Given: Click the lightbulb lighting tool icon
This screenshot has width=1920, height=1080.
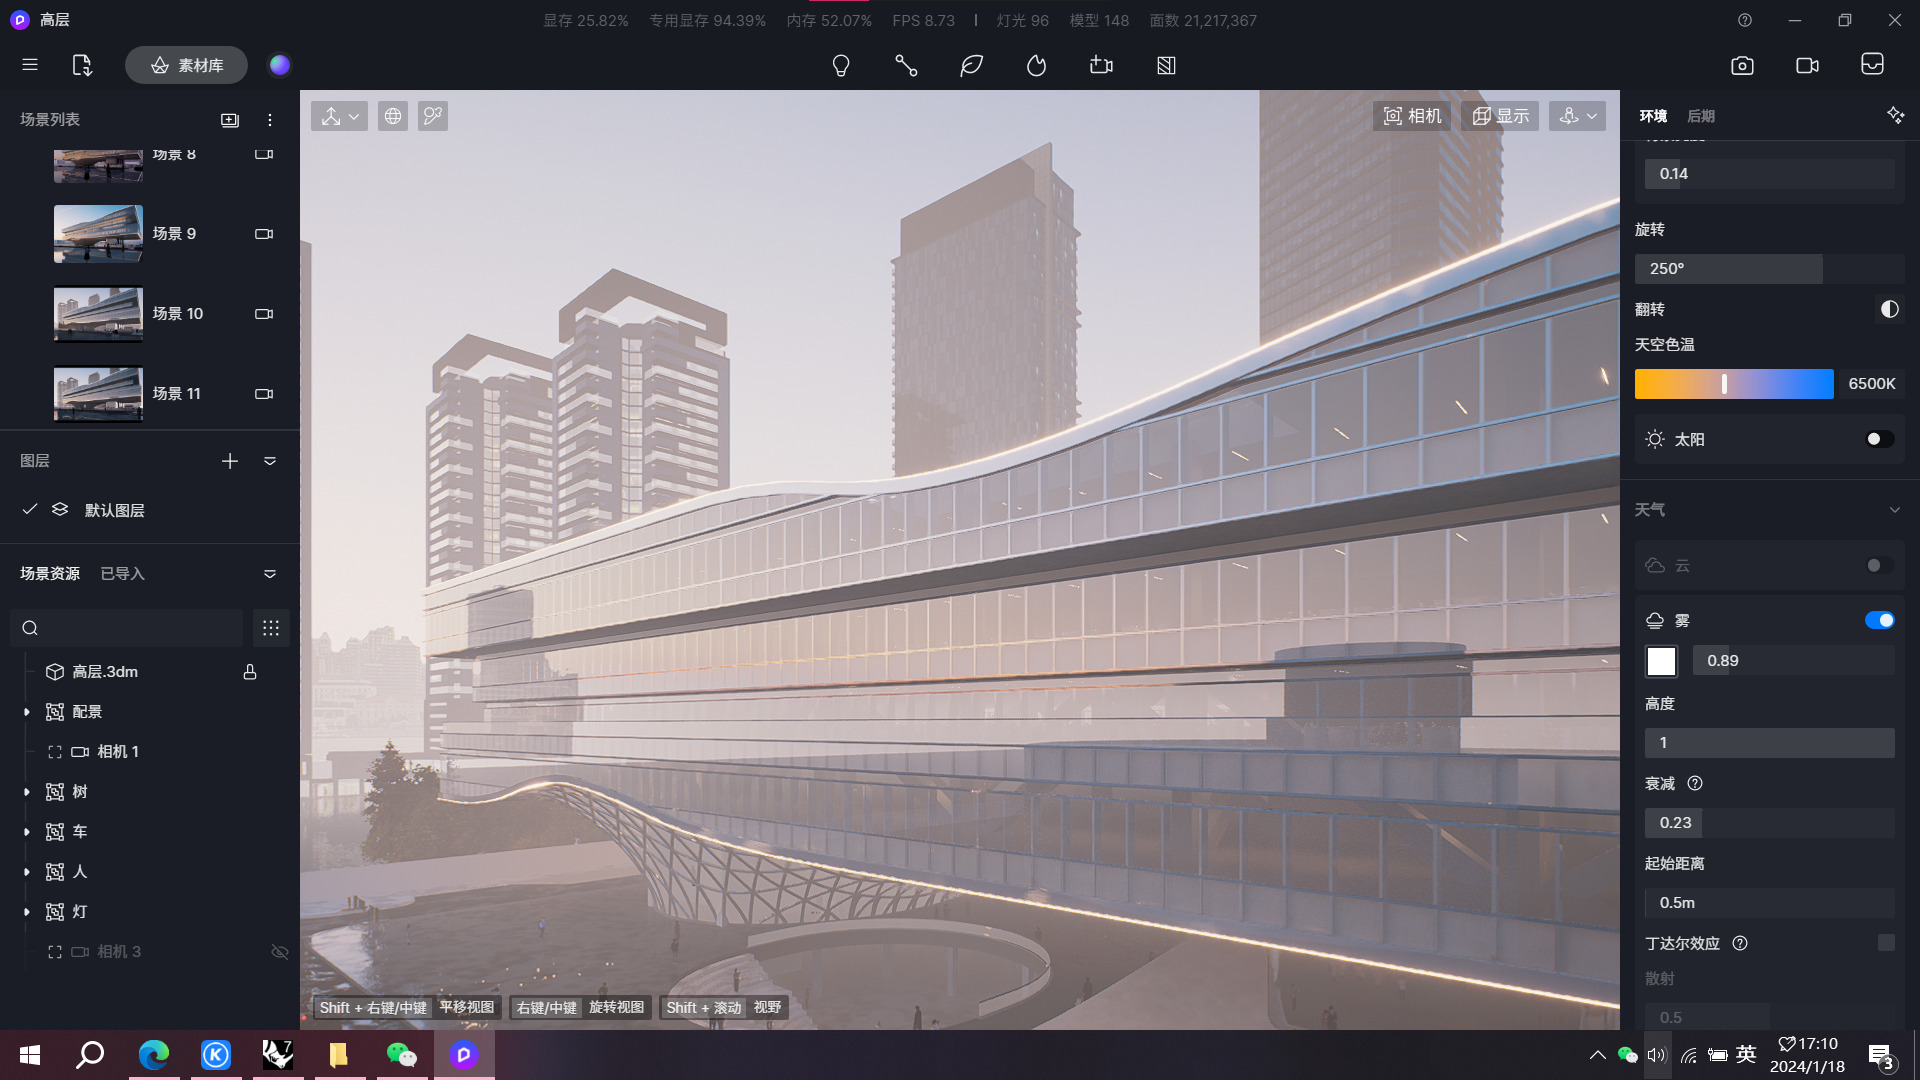Looking at the screenshot, I should click(x=841, y=66).
